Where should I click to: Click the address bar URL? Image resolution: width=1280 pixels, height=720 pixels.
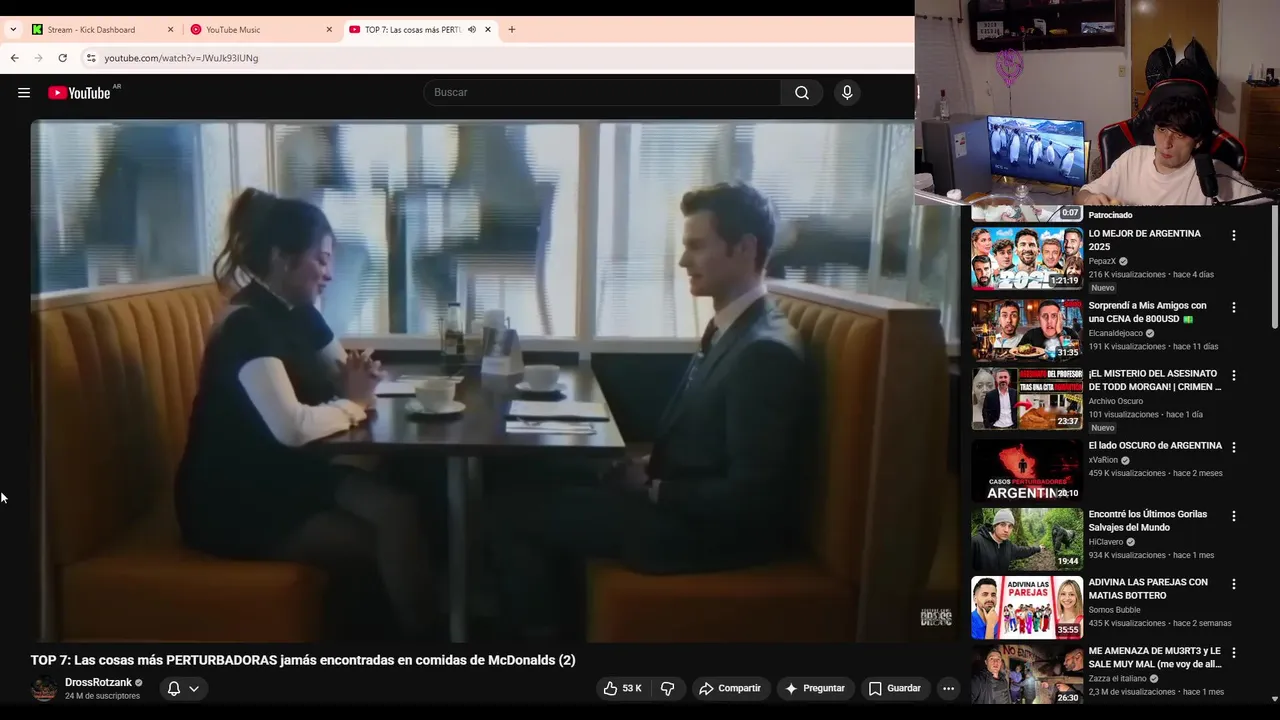pos(181,58)
